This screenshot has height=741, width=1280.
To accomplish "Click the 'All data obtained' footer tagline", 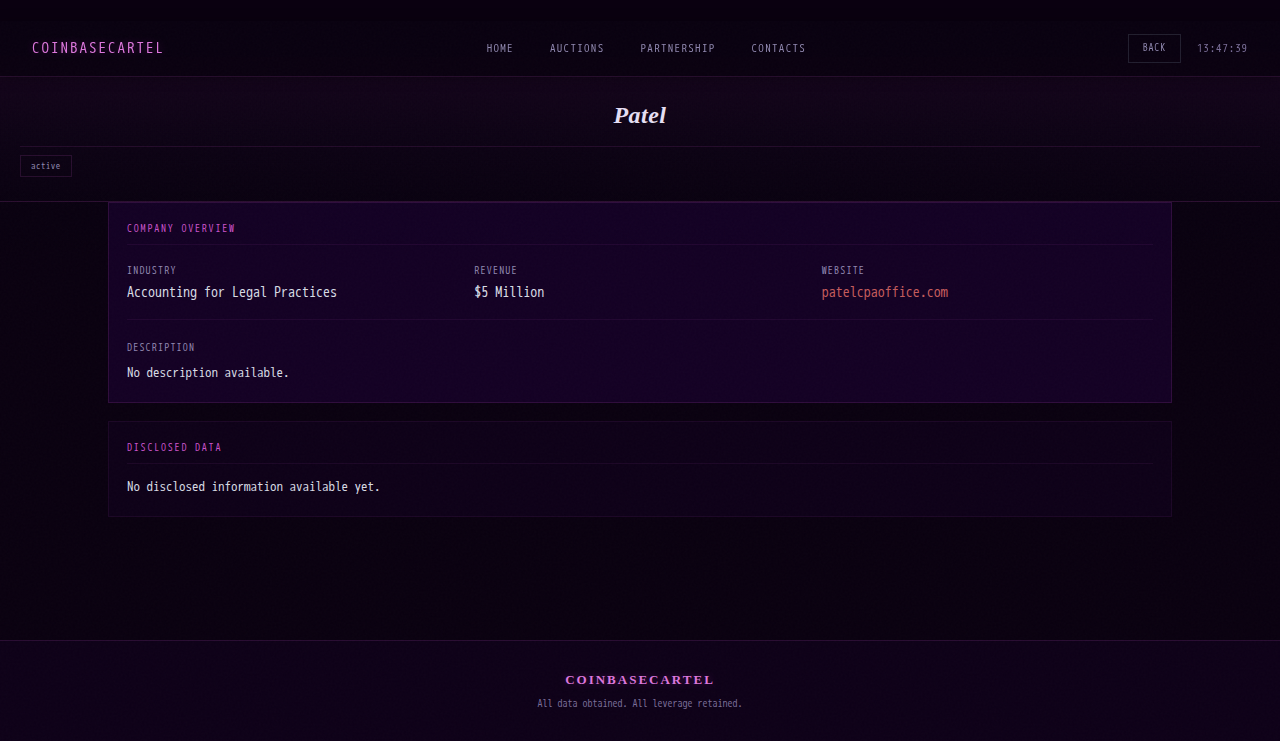I will (x=640, y=704).
